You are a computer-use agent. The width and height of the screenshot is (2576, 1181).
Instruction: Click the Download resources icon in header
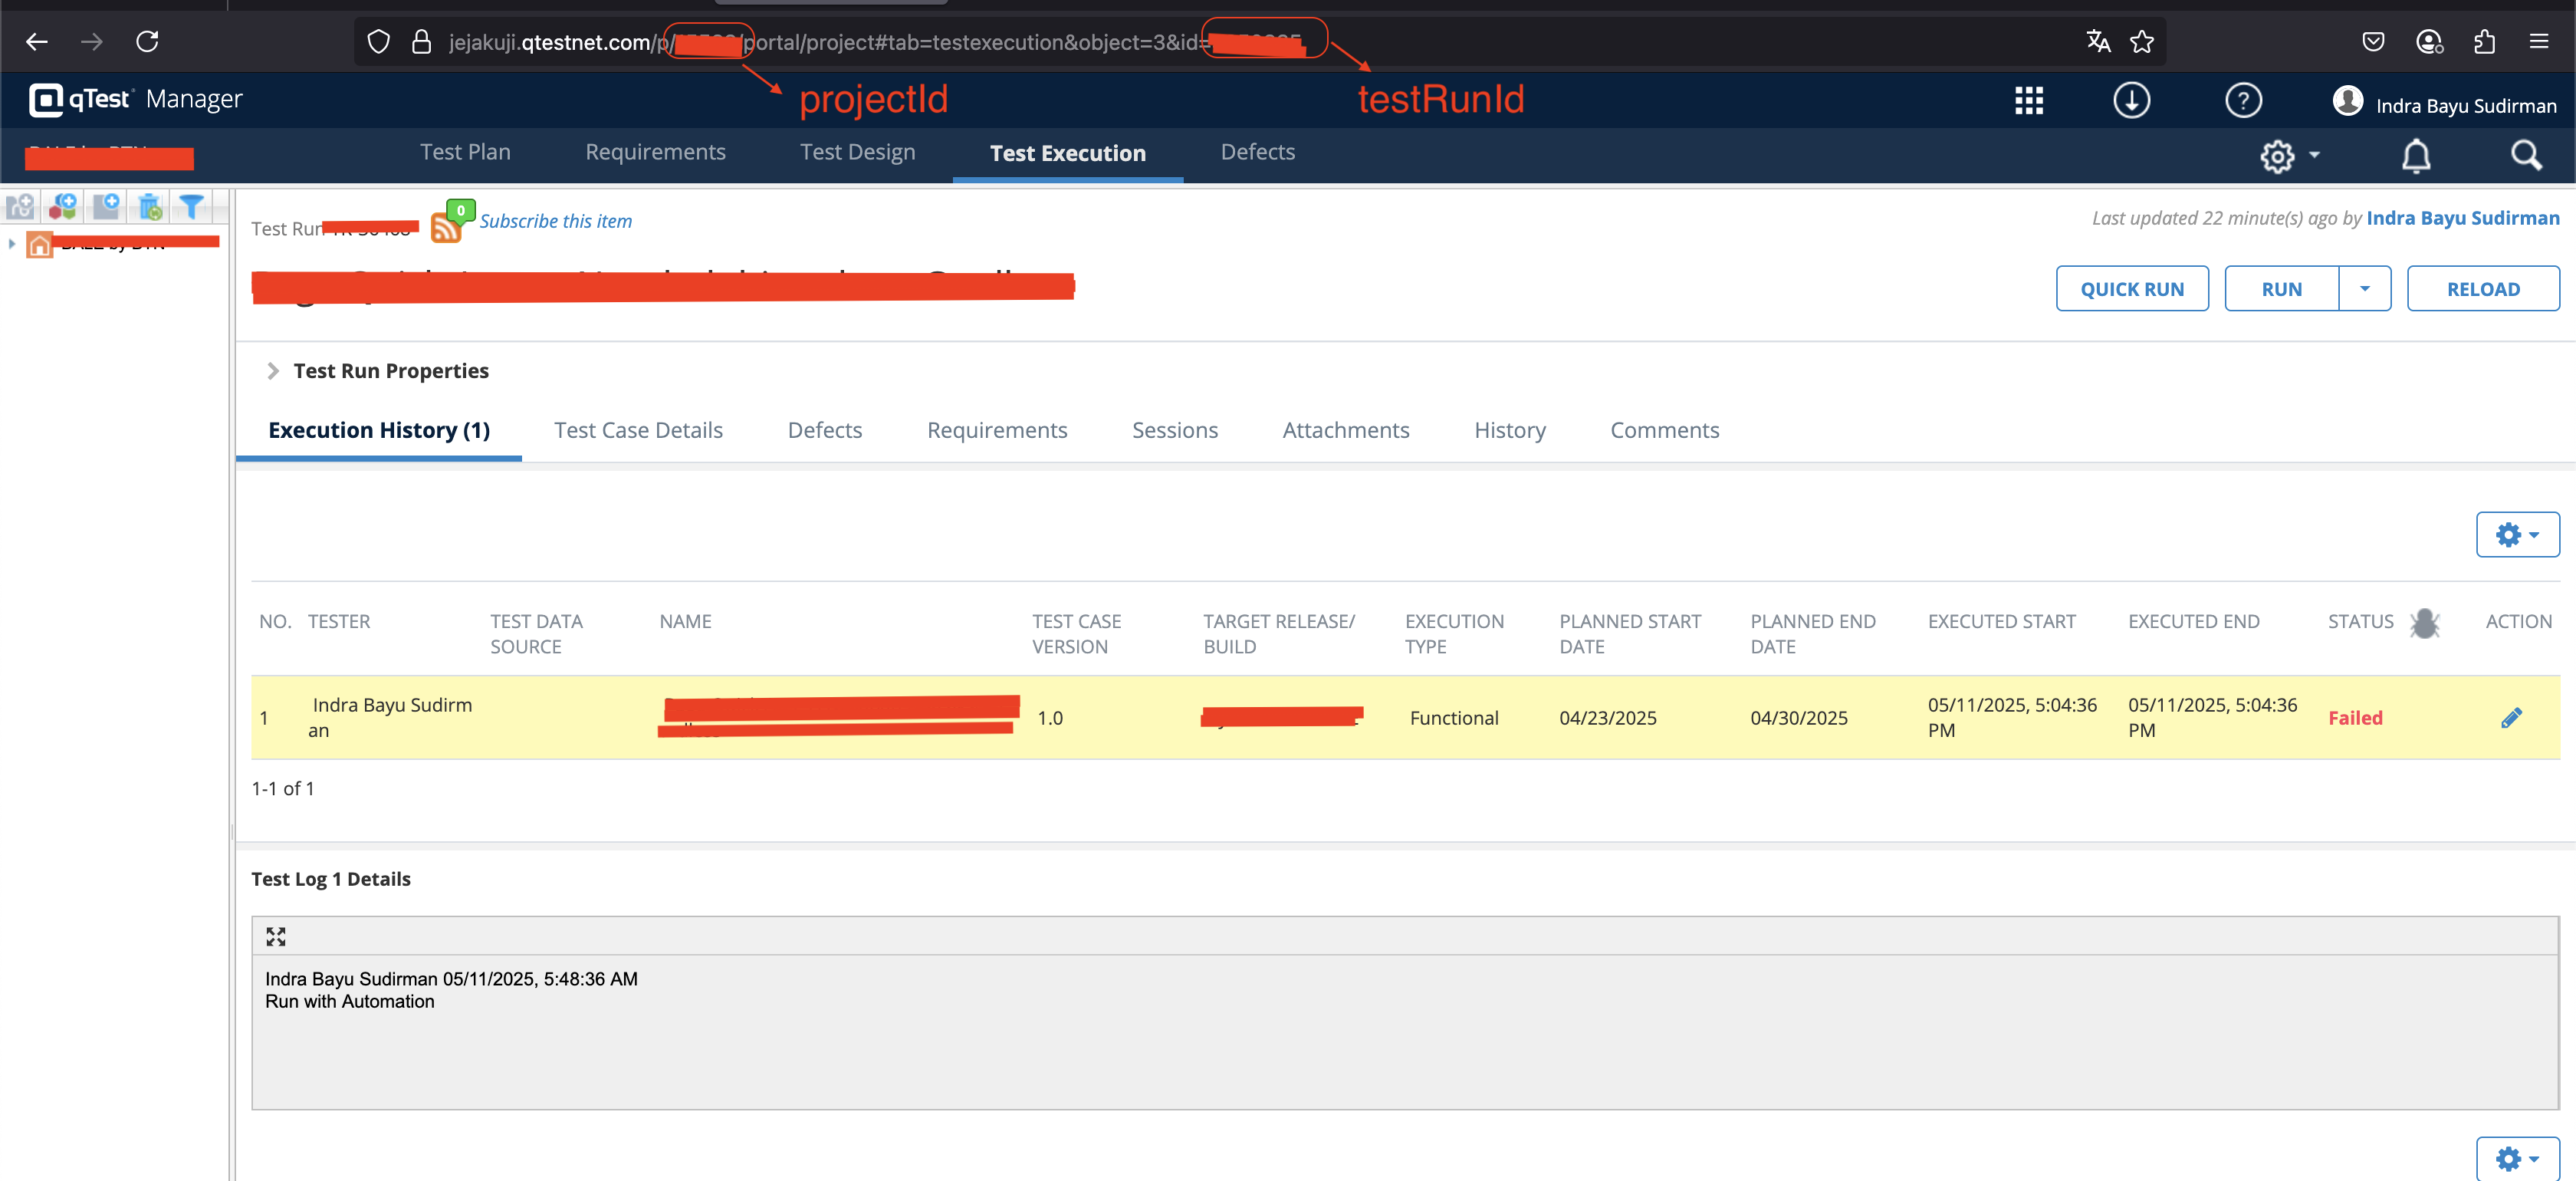(x=2131, y=100)
